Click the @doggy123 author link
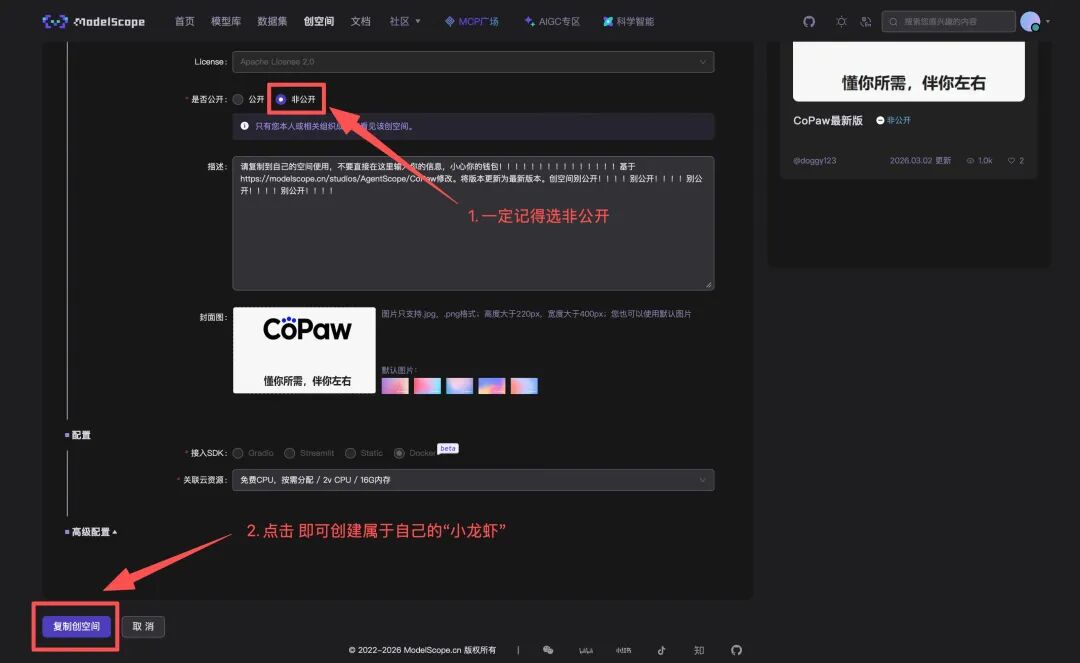1080x663 pixels. [814, 160]
